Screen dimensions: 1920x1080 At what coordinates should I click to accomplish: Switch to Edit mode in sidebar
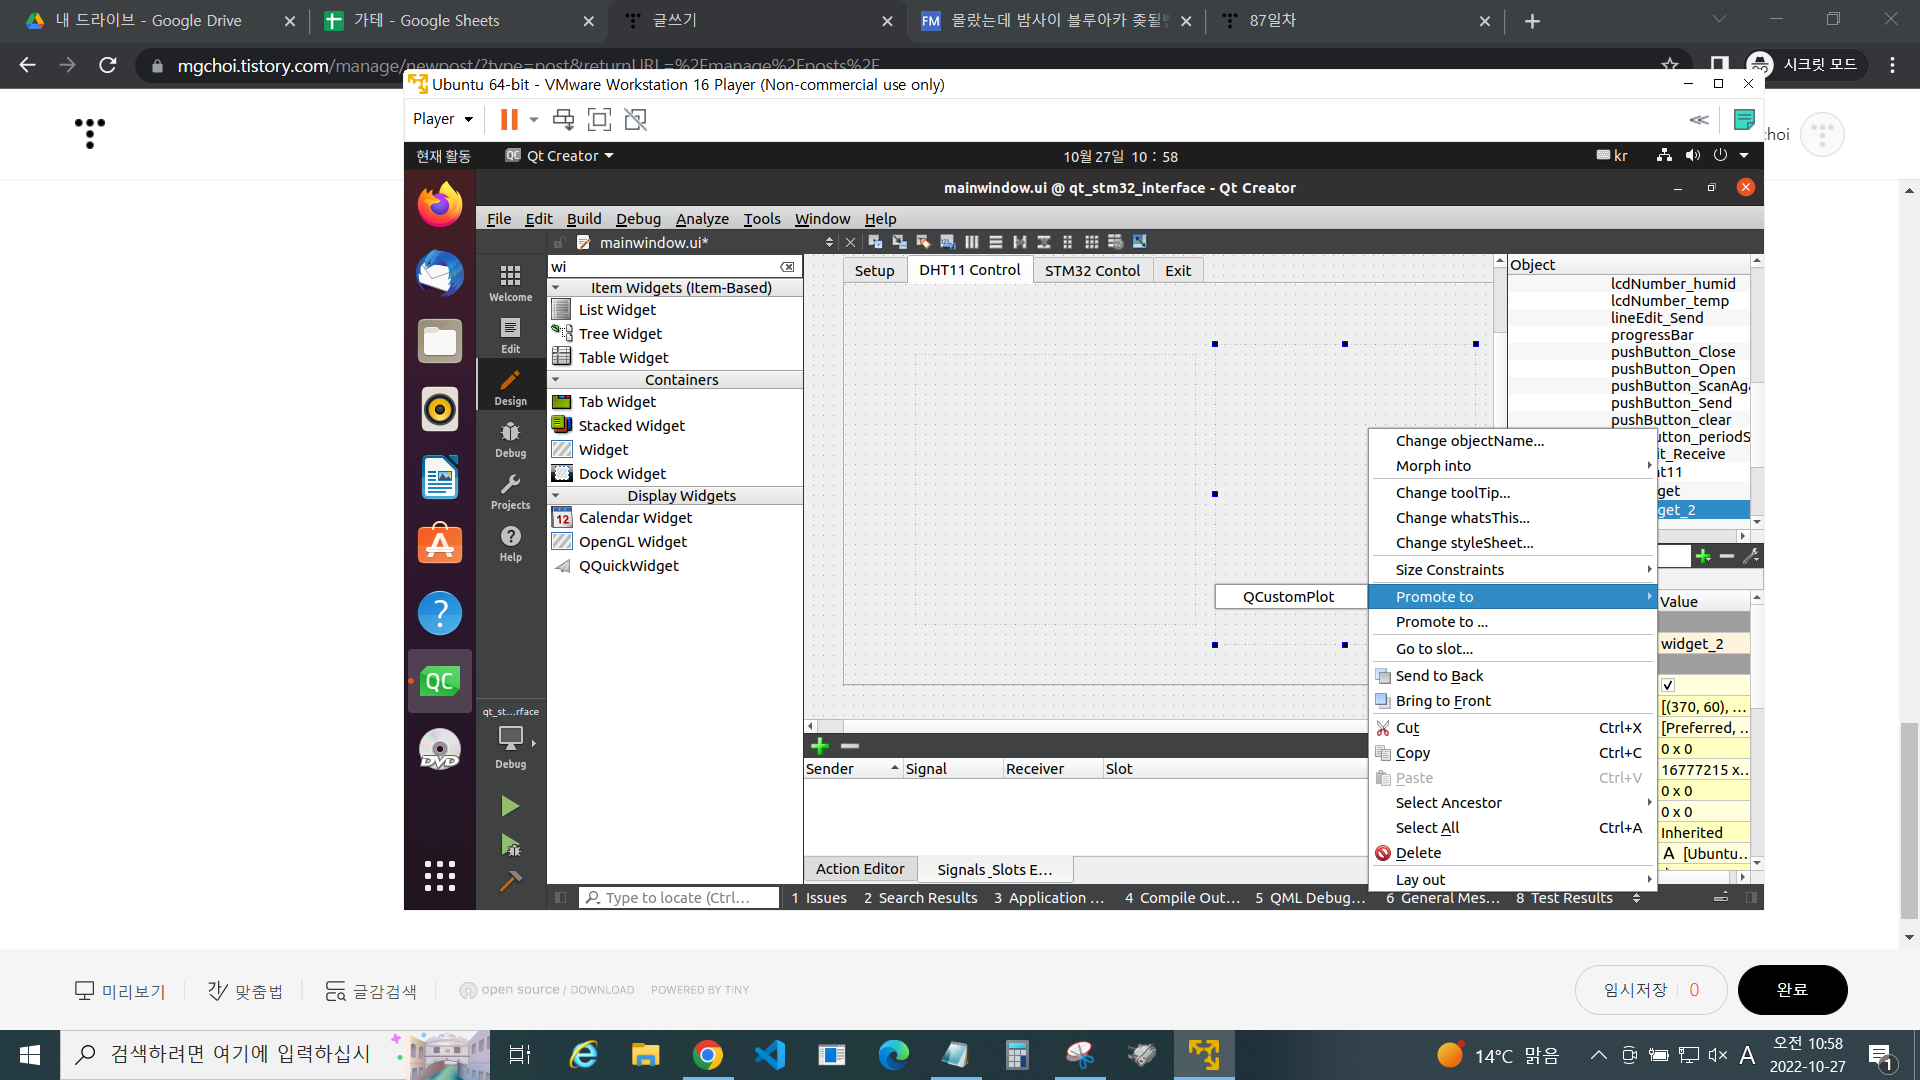(x=510, y=335)
